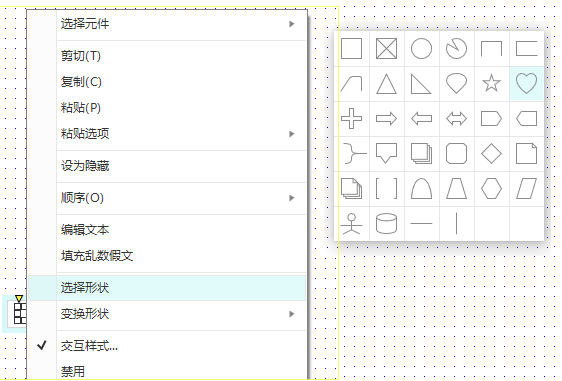Choose the parallelogram shape
This screenshot has width=562, height=381.
coord(527,189)
